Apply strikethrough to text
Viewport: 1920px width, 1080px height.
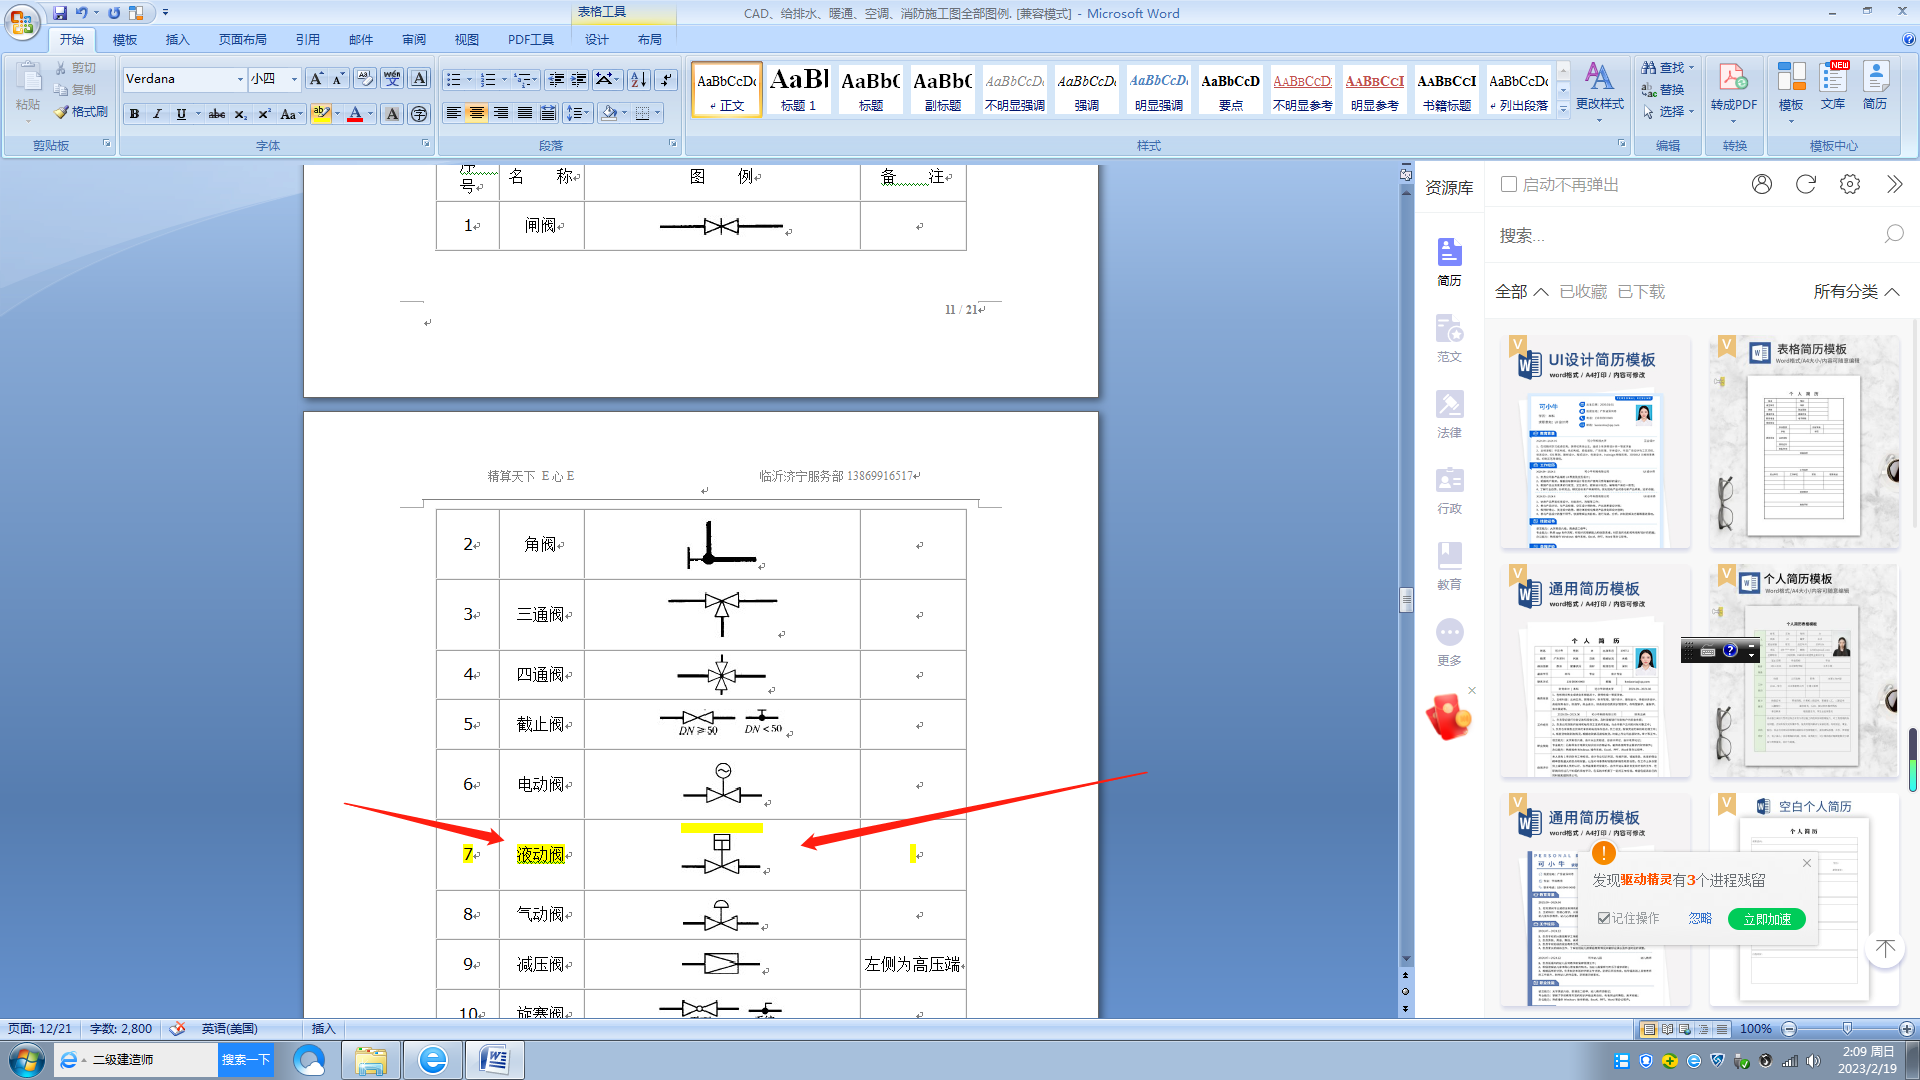point(217,114)
